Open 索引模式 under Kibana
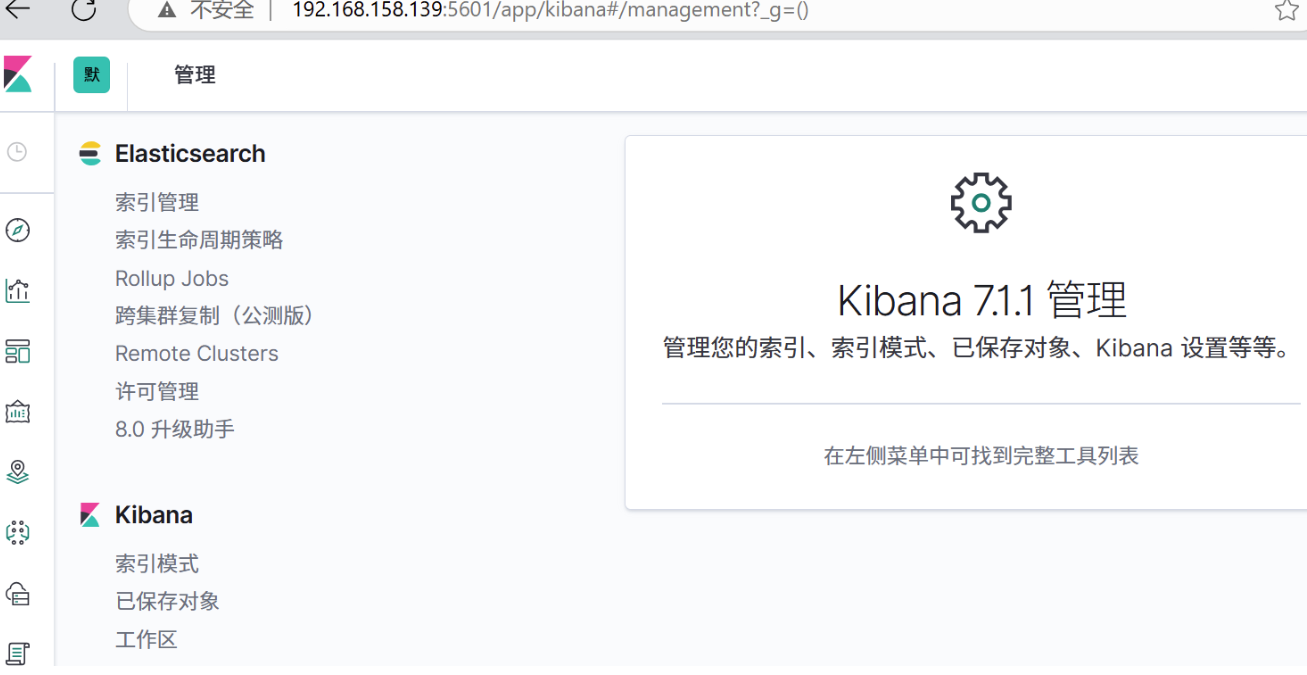Viewport: 1307px width, 675px height. (157, 564)
